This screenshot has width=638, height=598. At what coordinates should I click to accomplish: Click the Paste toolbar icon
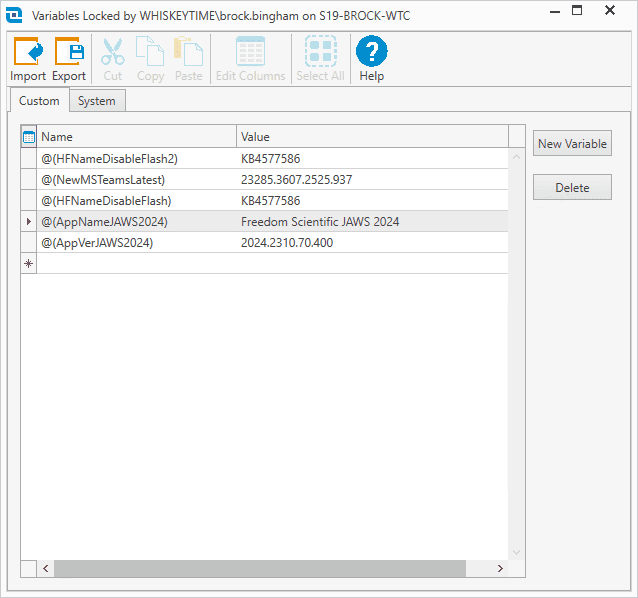[x=188, y=51]
